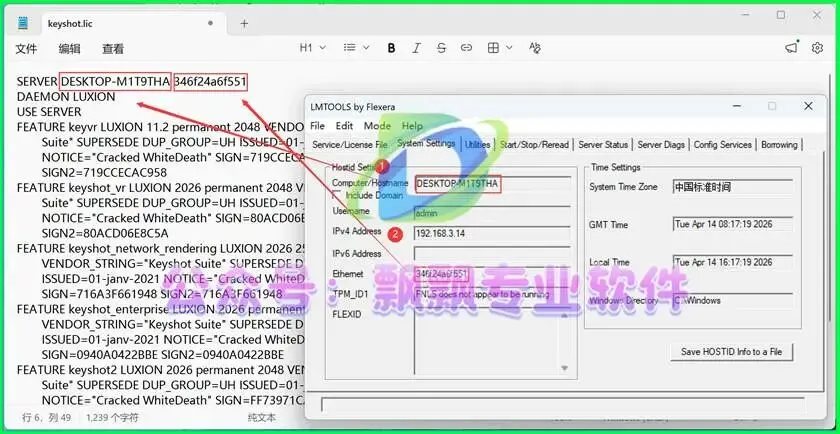Click the SIGN2=80ACD06E8C5A line
Image resolution: width=840 pixels, height=434 pixels.
(105, 234)
